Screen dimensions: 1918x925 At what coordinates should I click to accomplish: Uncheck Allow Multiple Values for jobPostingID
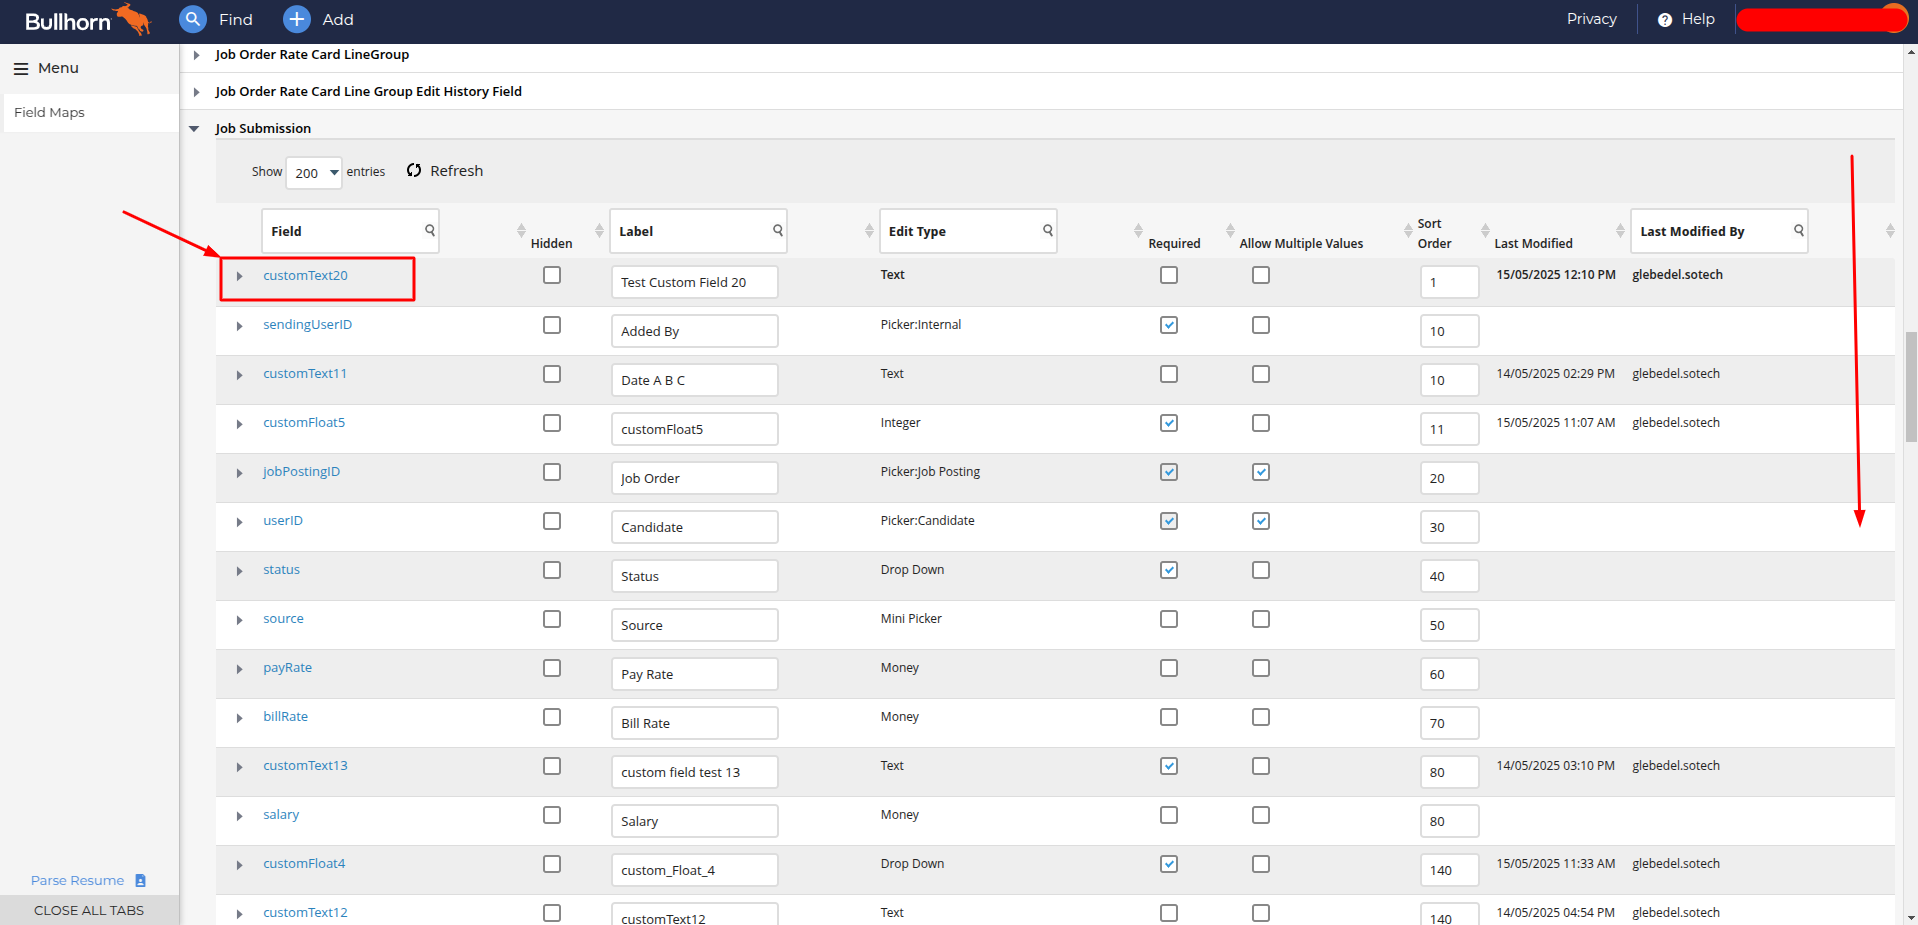coord(1261,472)
